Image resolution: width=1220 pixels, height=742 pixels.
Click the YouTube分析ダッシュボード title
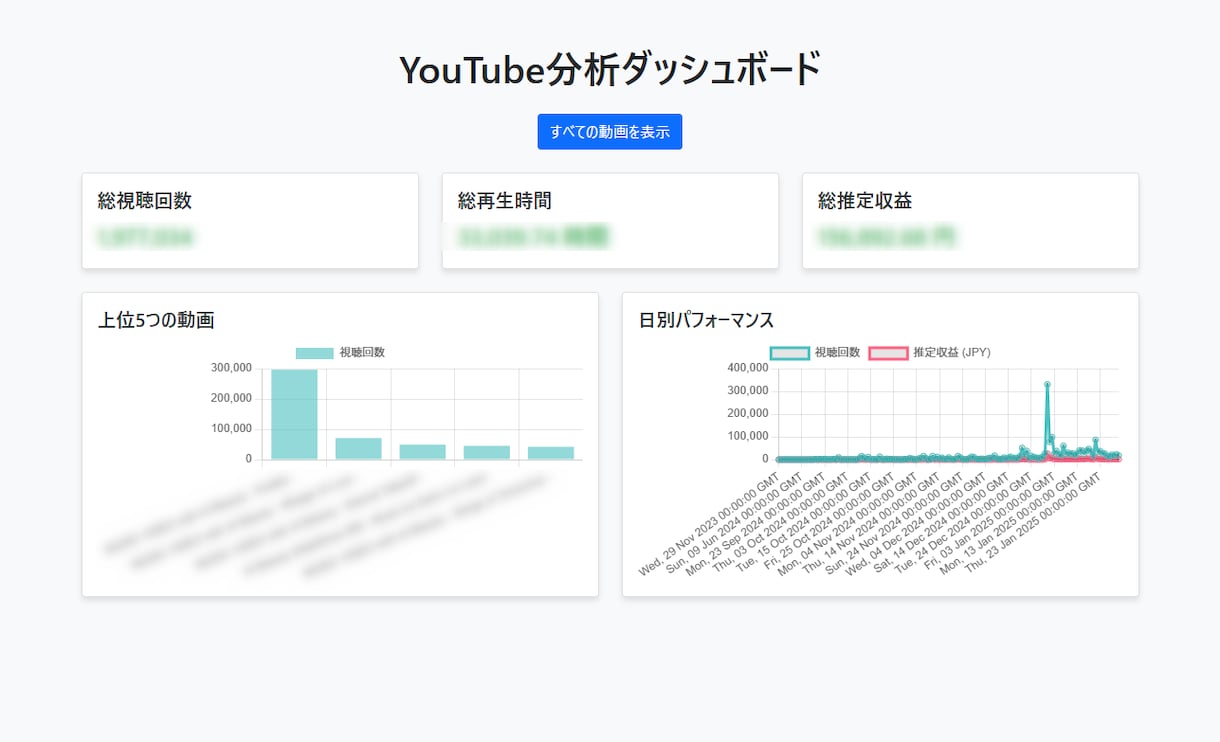coord(610,70)
